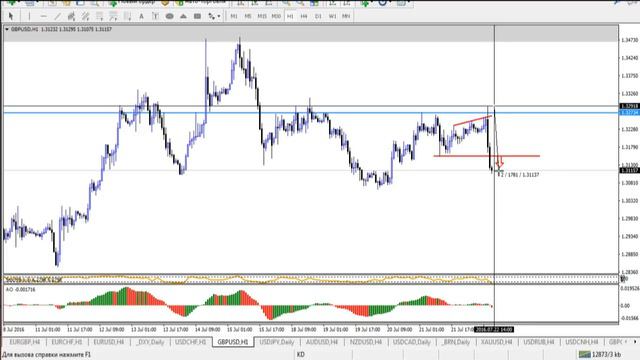The image size is (640, 360).
Task: Switch chart to D1 timeframe
Action: (318, 16)
